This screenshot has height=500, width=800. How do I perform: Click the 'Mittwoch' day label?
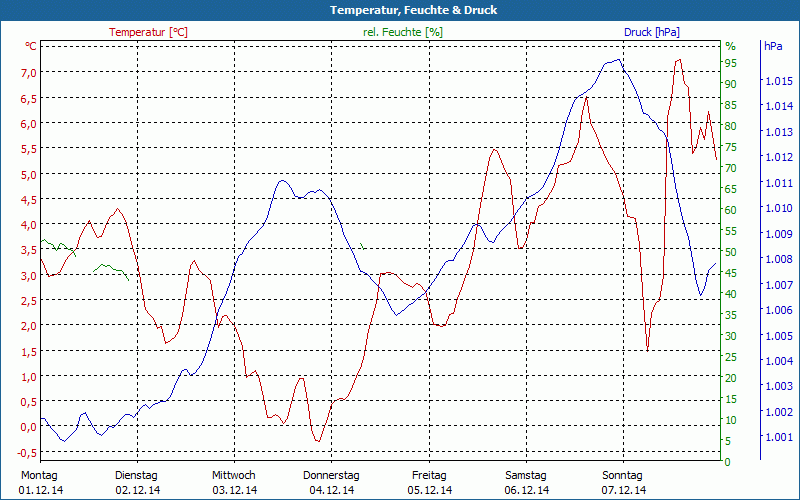coord(234,476)
